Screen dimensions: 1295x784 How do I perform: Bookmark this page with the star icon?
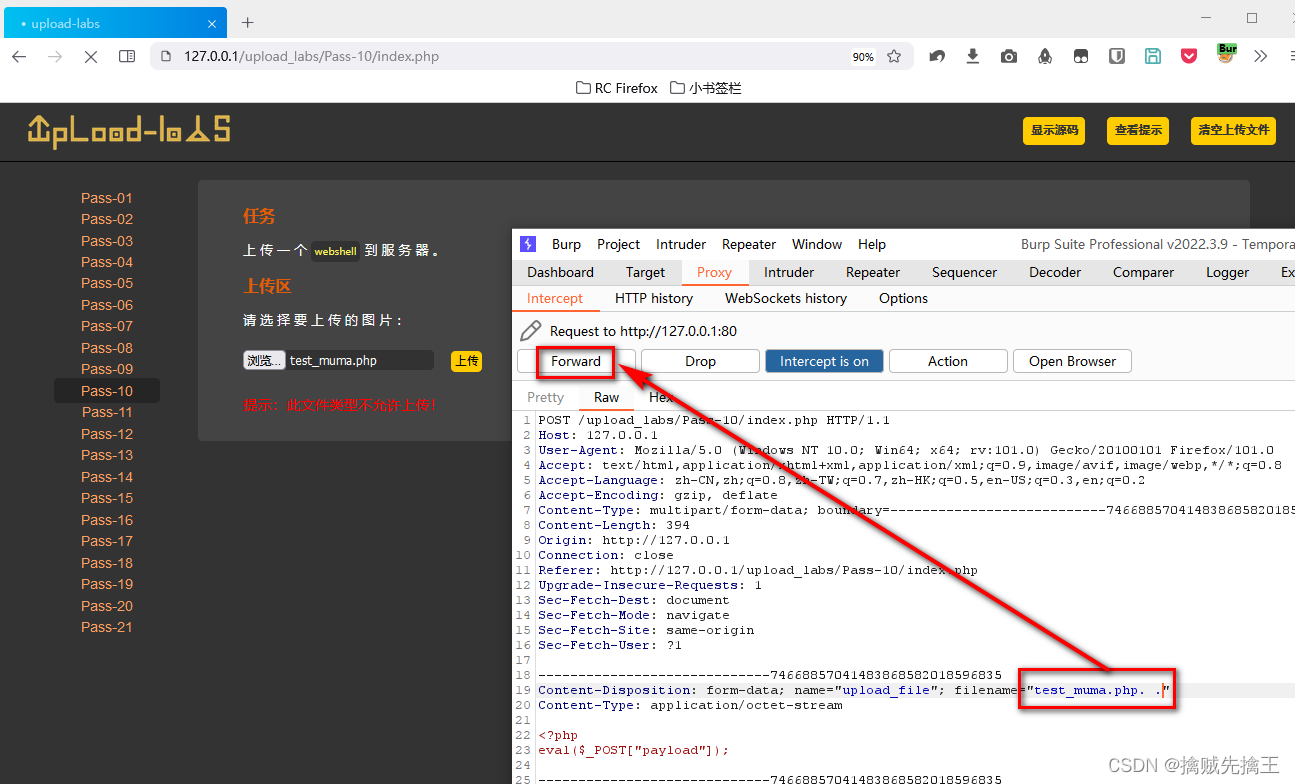point(894,57)
